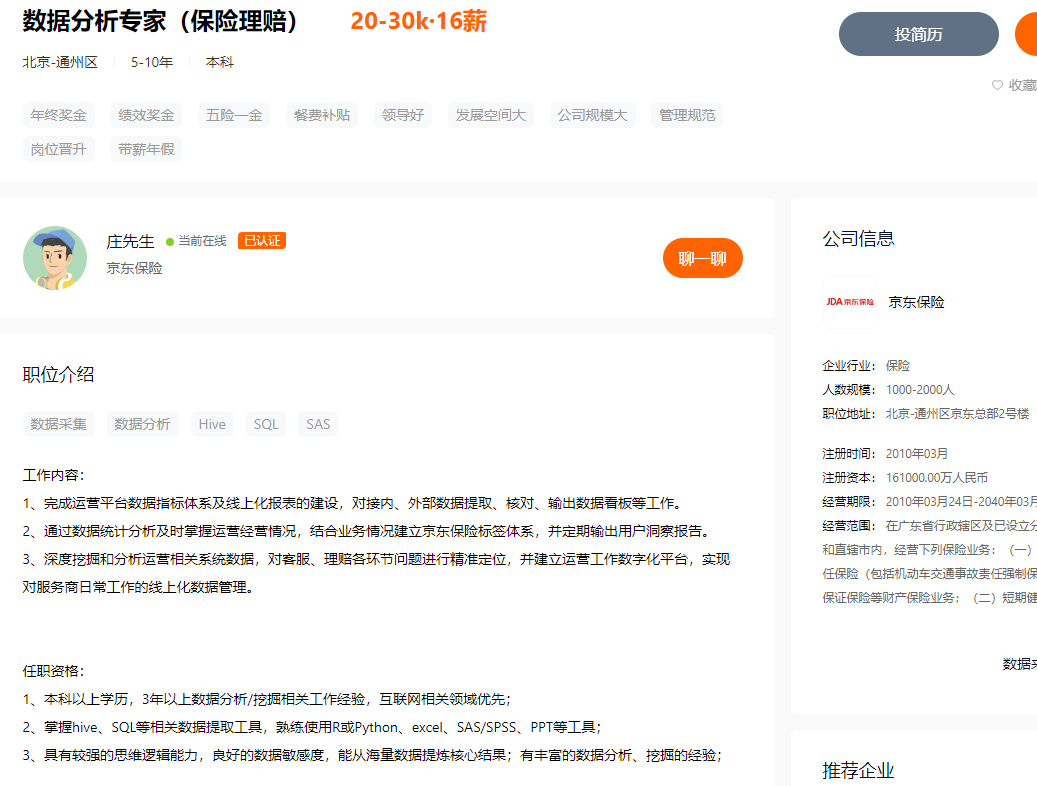1037x786 pixels.
Task: Click the 五险一金 benefit tag
Action: point(234,115)
